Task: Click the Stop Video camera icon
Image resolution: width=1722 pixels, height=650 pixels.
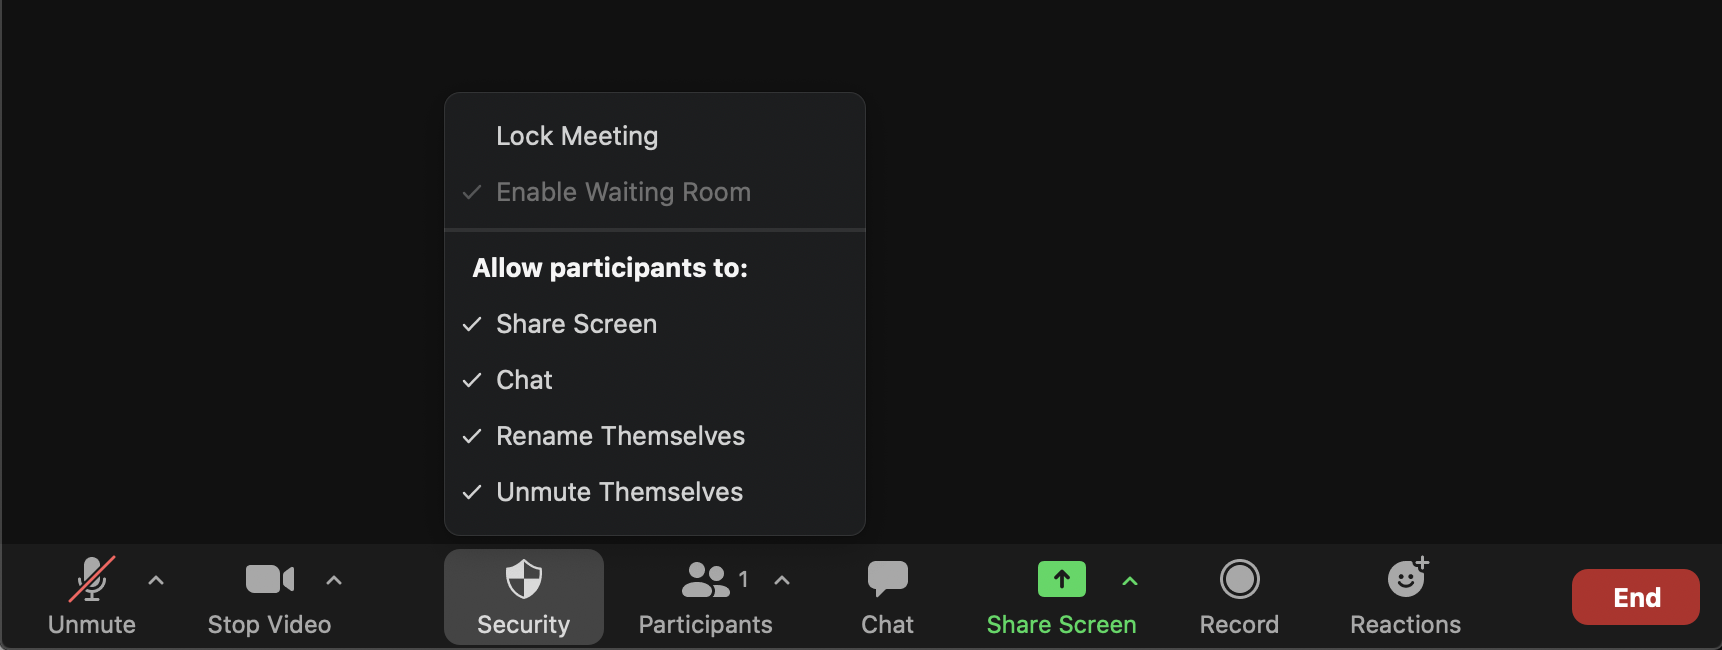Action: (x=270, y=579)
